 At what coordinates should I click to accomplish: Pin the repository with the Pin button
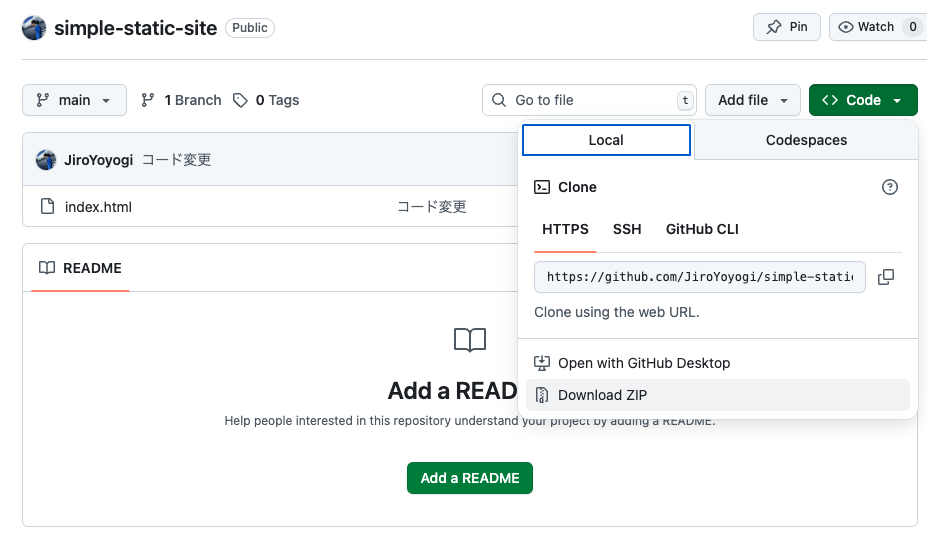pos(786,27)
